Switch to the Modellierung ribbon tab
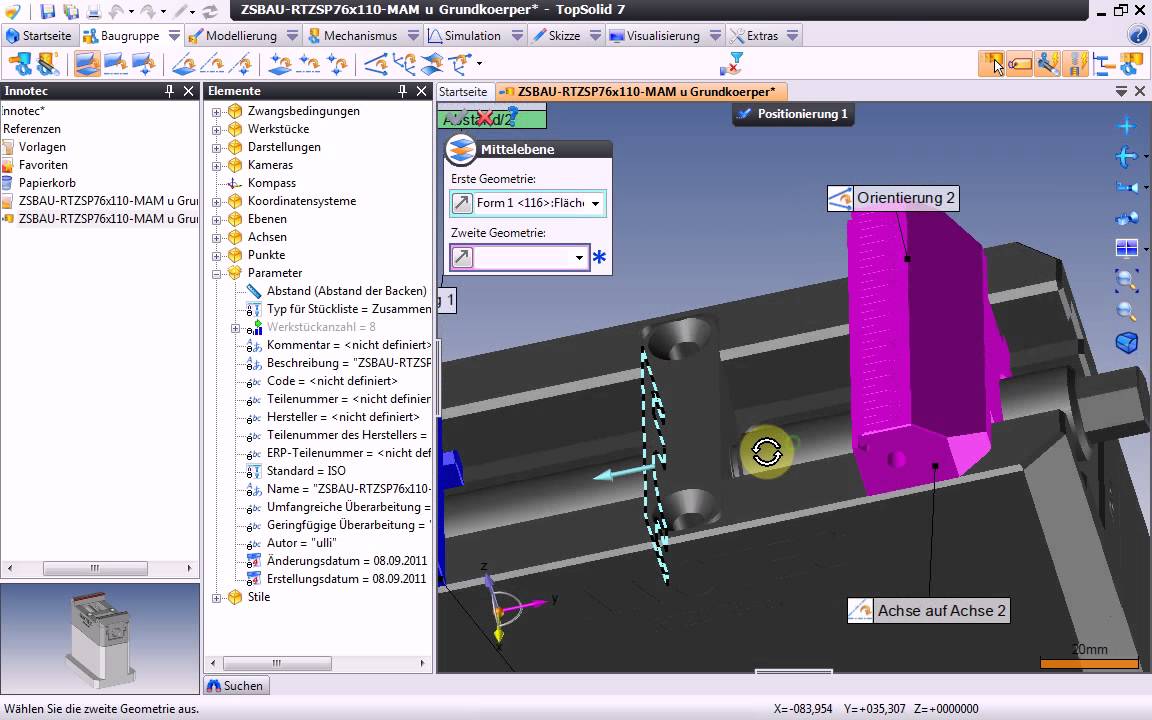Viewport: 1152px width, 720px height. coord(240,35)
